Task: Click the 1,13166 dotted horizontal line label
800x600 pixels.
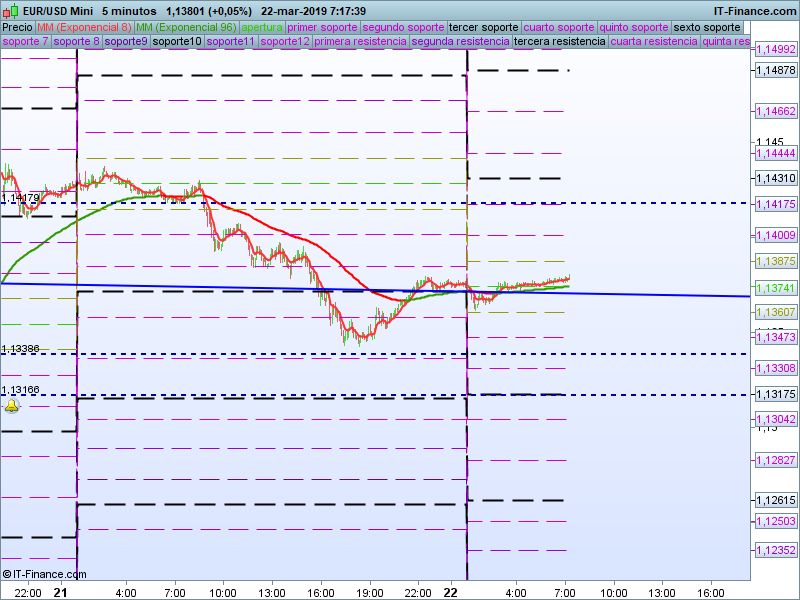Action: [20, 390]
